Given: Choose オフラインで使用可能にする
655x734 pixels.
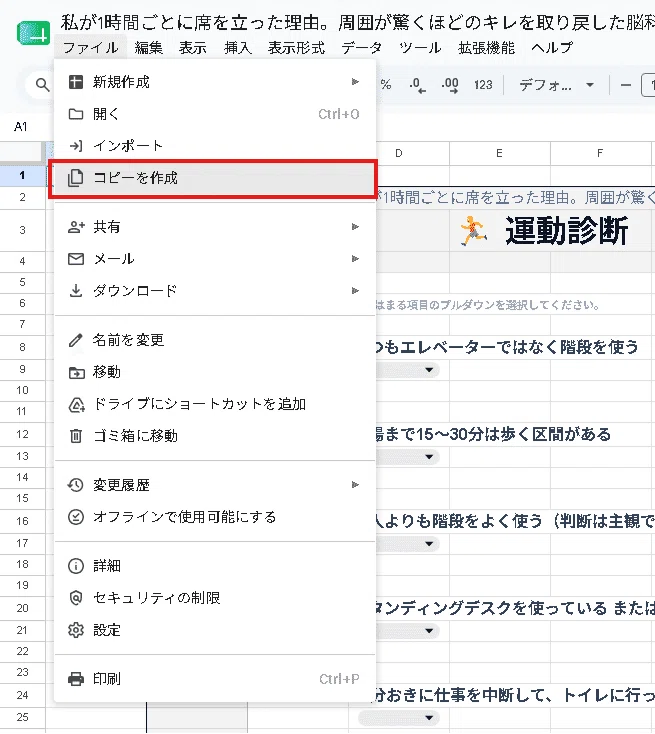Looking at the screenshot, I should (215, 517).
